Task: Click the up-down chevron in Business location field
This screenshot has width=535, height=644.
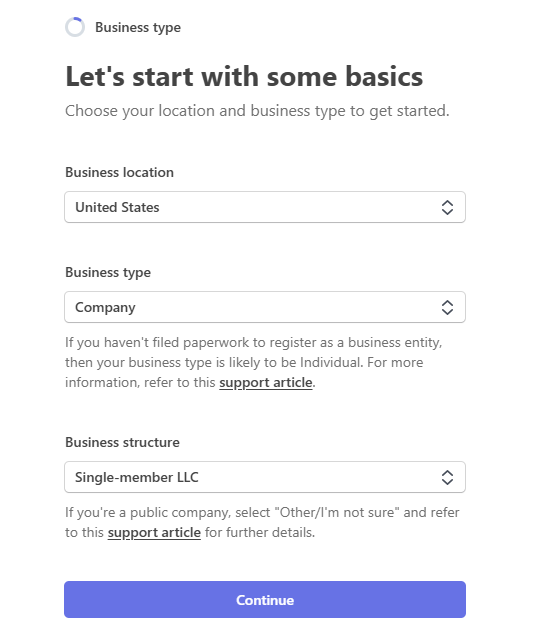Action: tap(447, 207)
